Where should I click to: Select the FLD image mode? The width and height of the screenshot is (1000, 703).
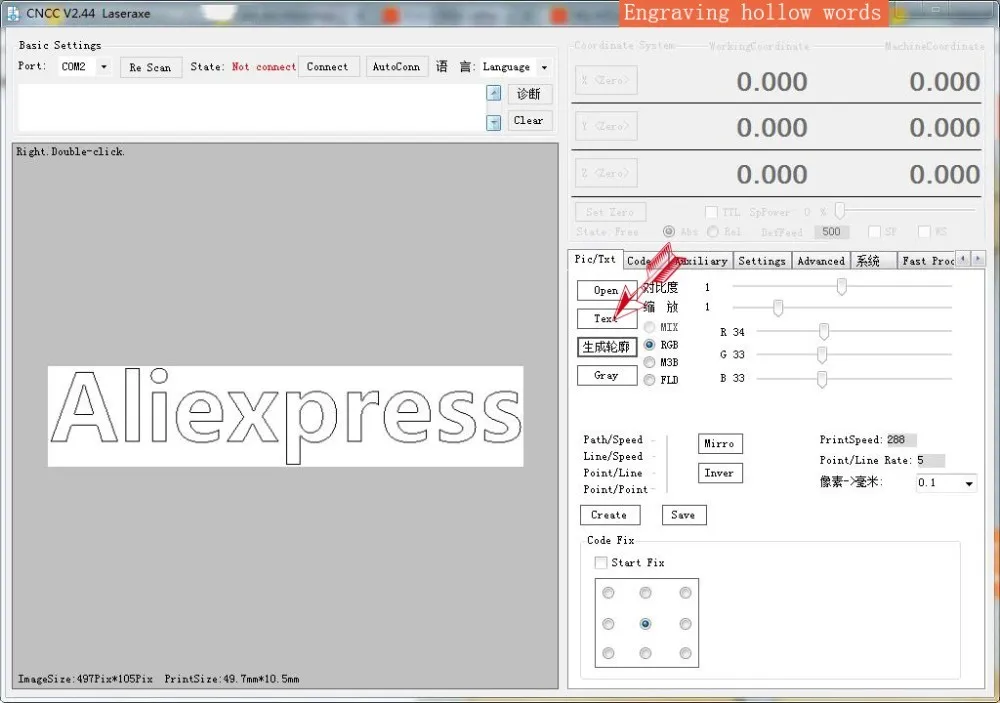click(649, 380)
